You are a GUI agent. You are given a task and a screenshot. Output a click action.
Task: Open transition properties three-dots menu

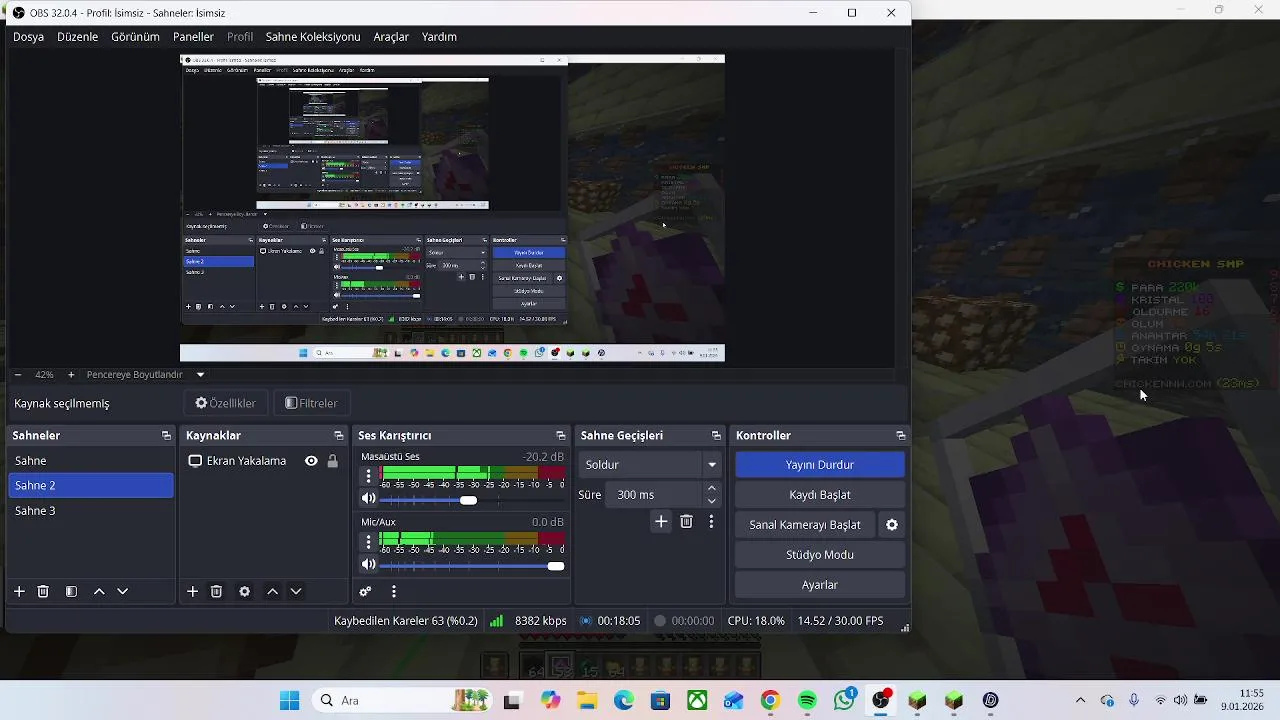click(x=711, y=522)
